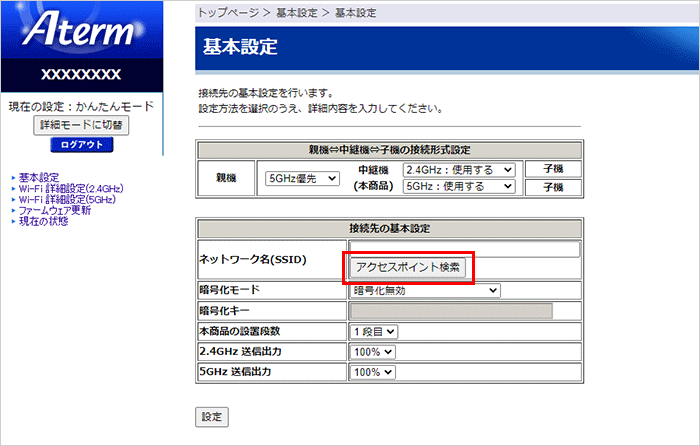Click トップページ in the breadcrumb

pos(226,12)
